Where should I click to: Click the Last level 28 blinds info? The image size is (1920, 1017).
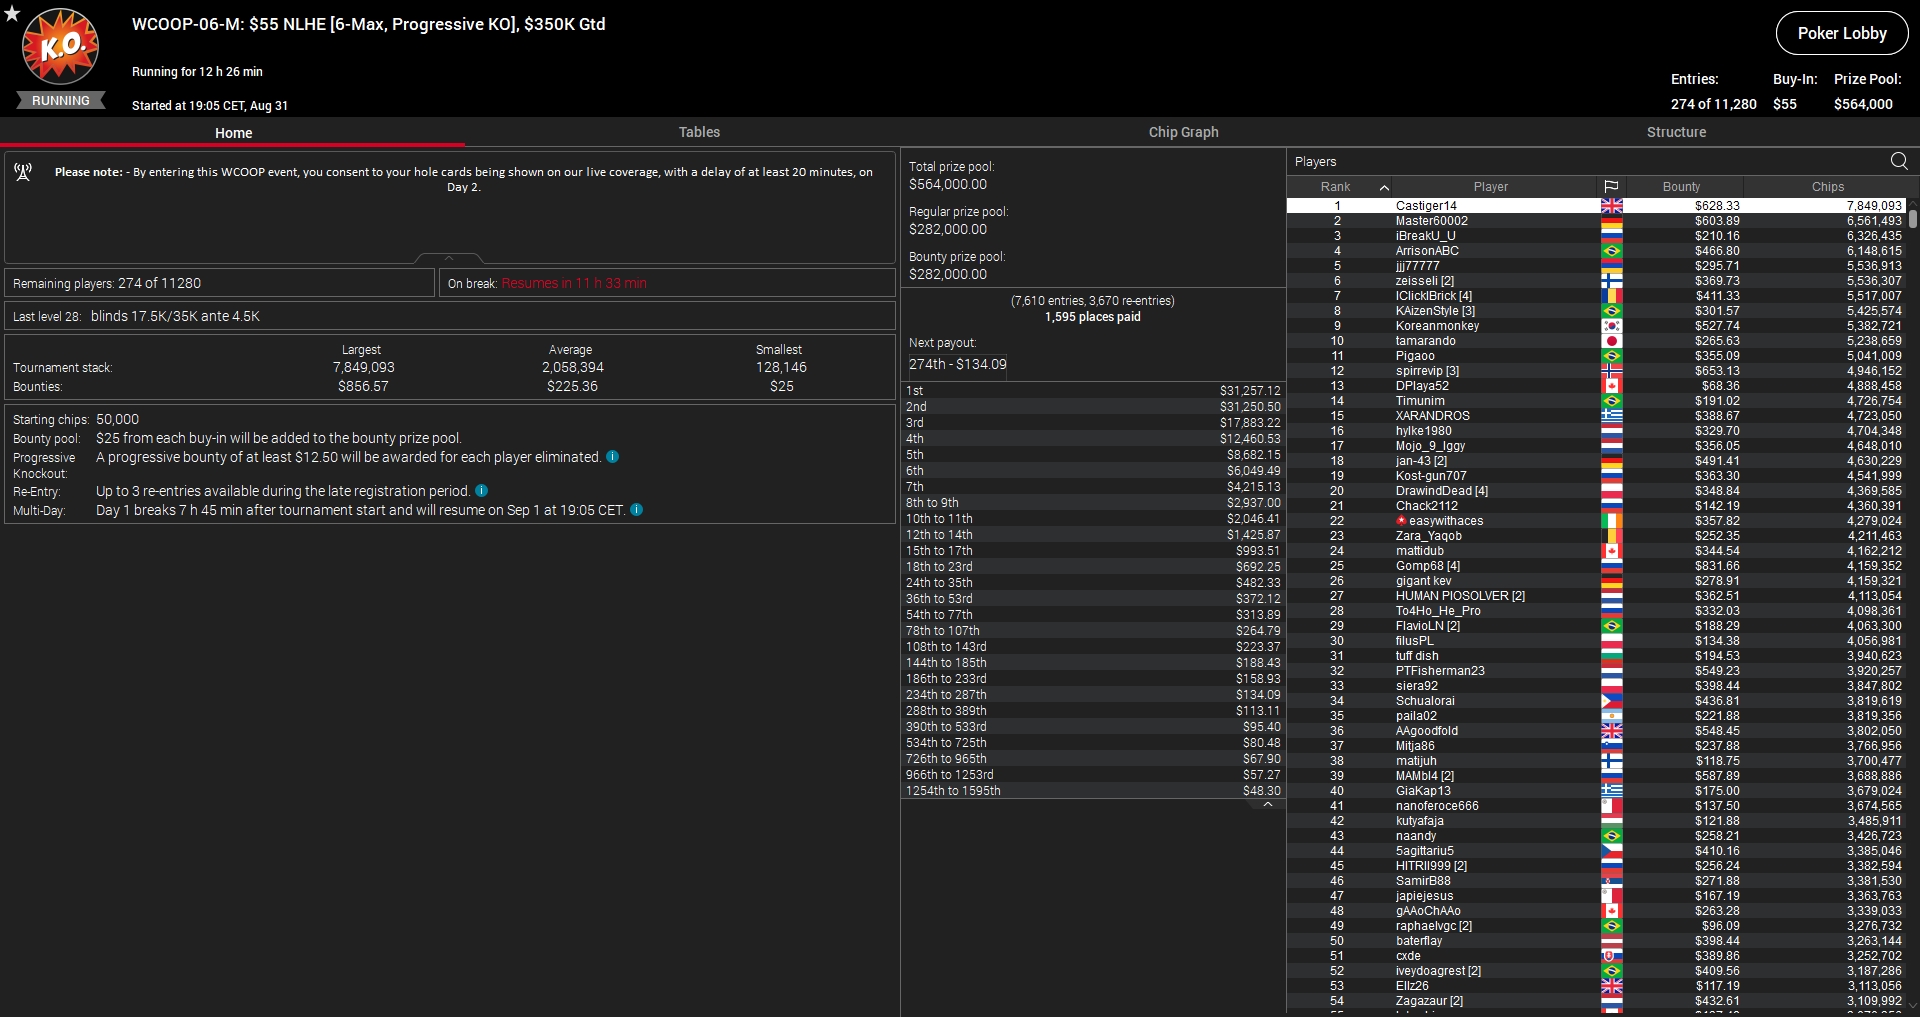point(450,316)
